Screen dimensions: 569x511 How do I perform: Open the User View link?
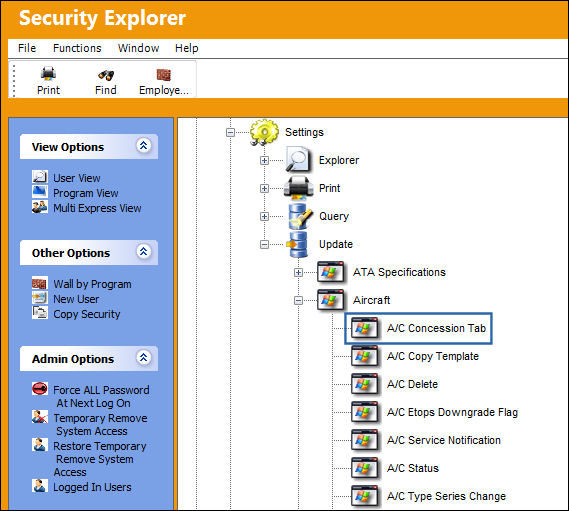click(77, 178)
